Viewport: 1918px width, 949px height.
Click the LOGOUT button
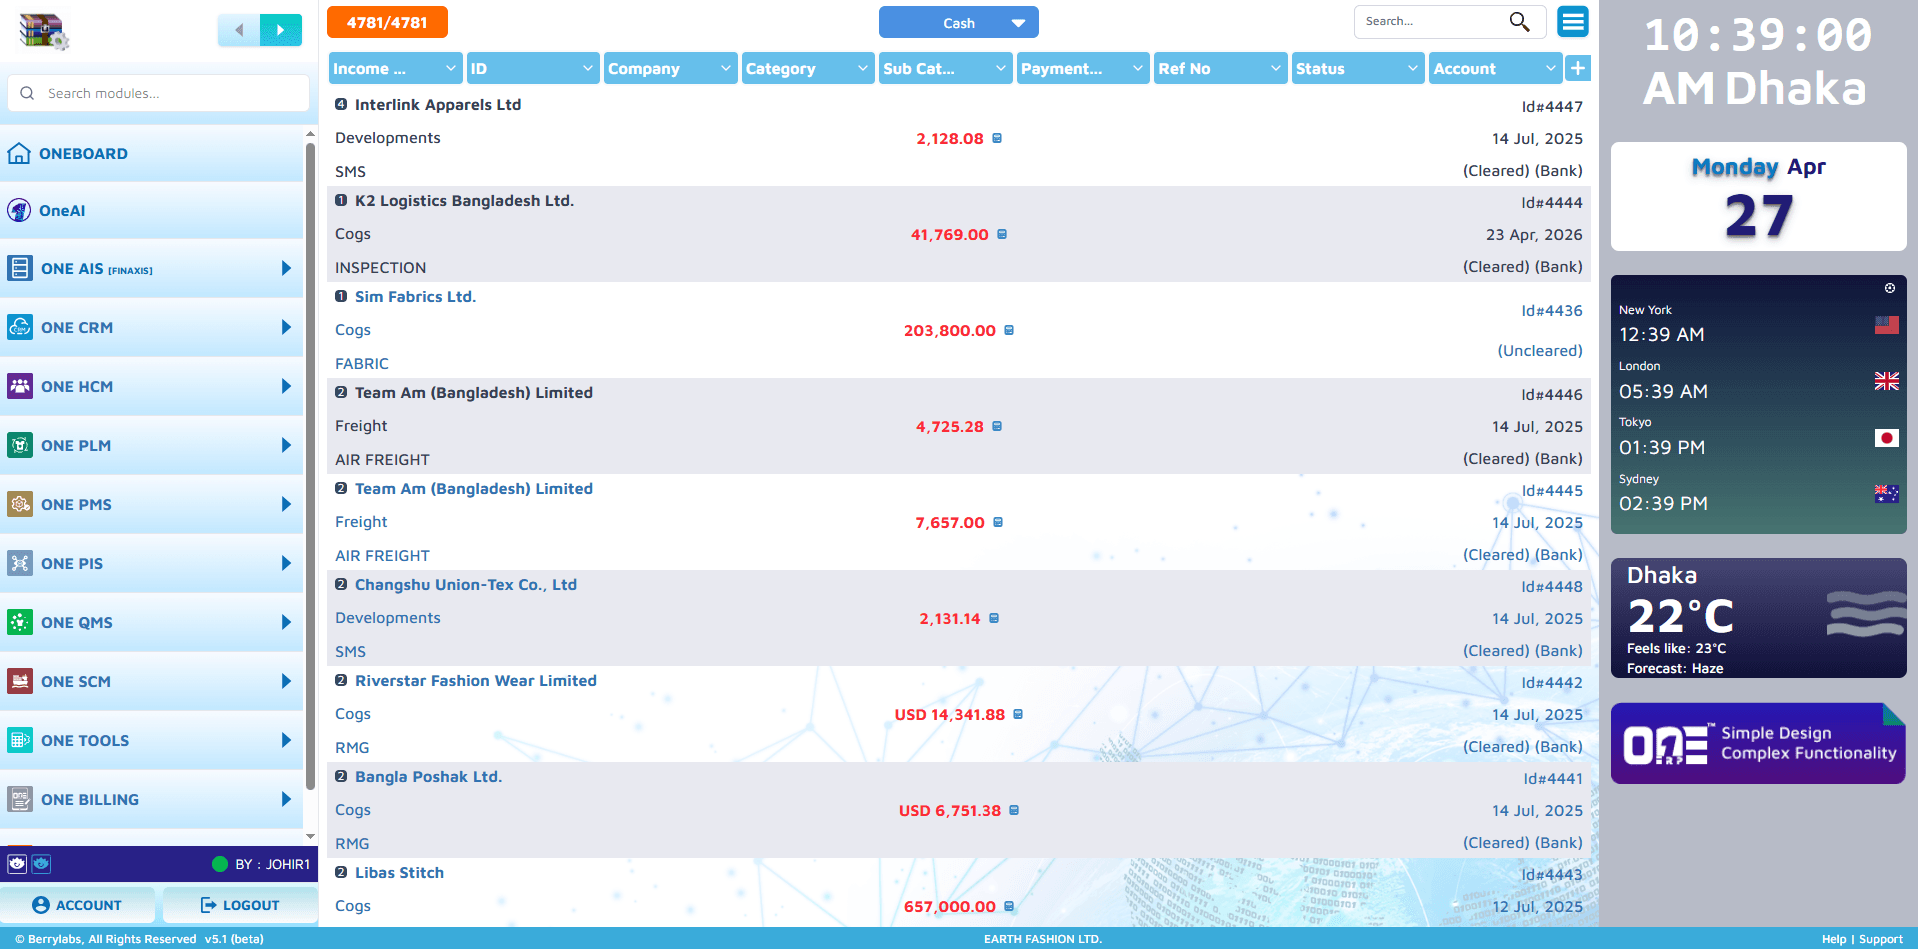coord(240,905)
